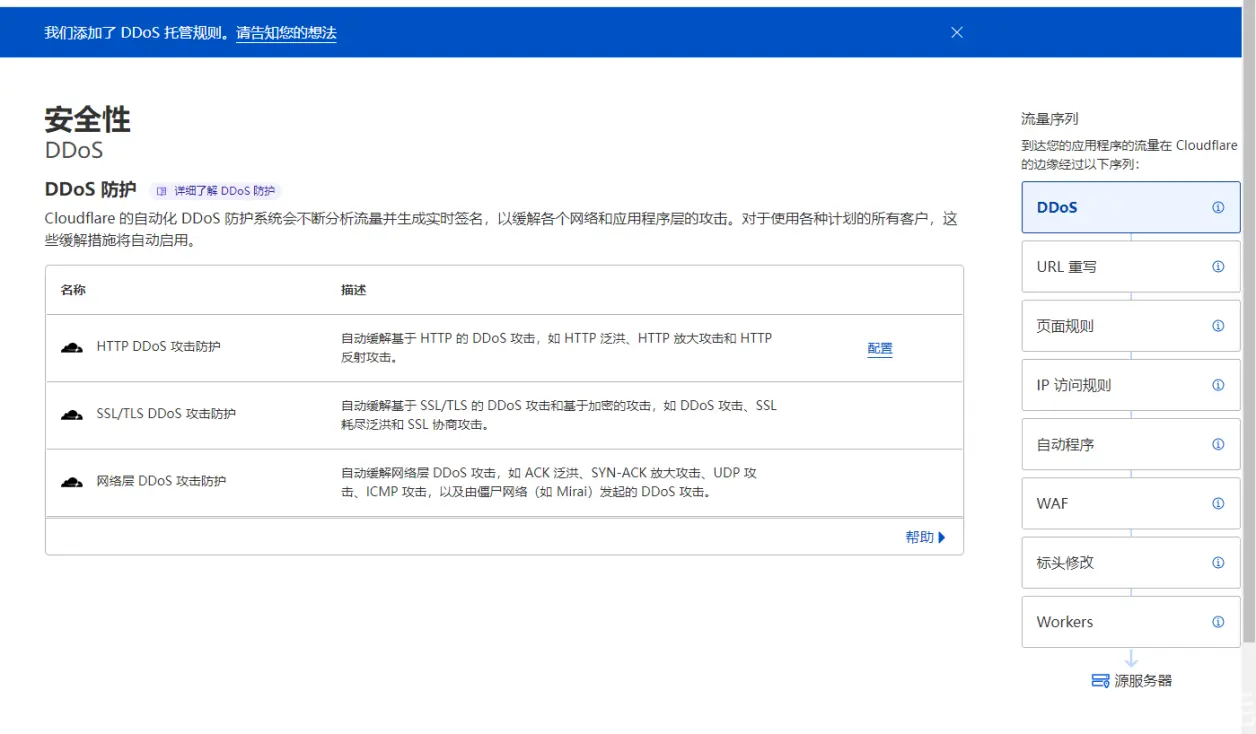Click the info icon on WAF
The width and height of the screenshot is (1256, 734).
tap(1218, 503)
